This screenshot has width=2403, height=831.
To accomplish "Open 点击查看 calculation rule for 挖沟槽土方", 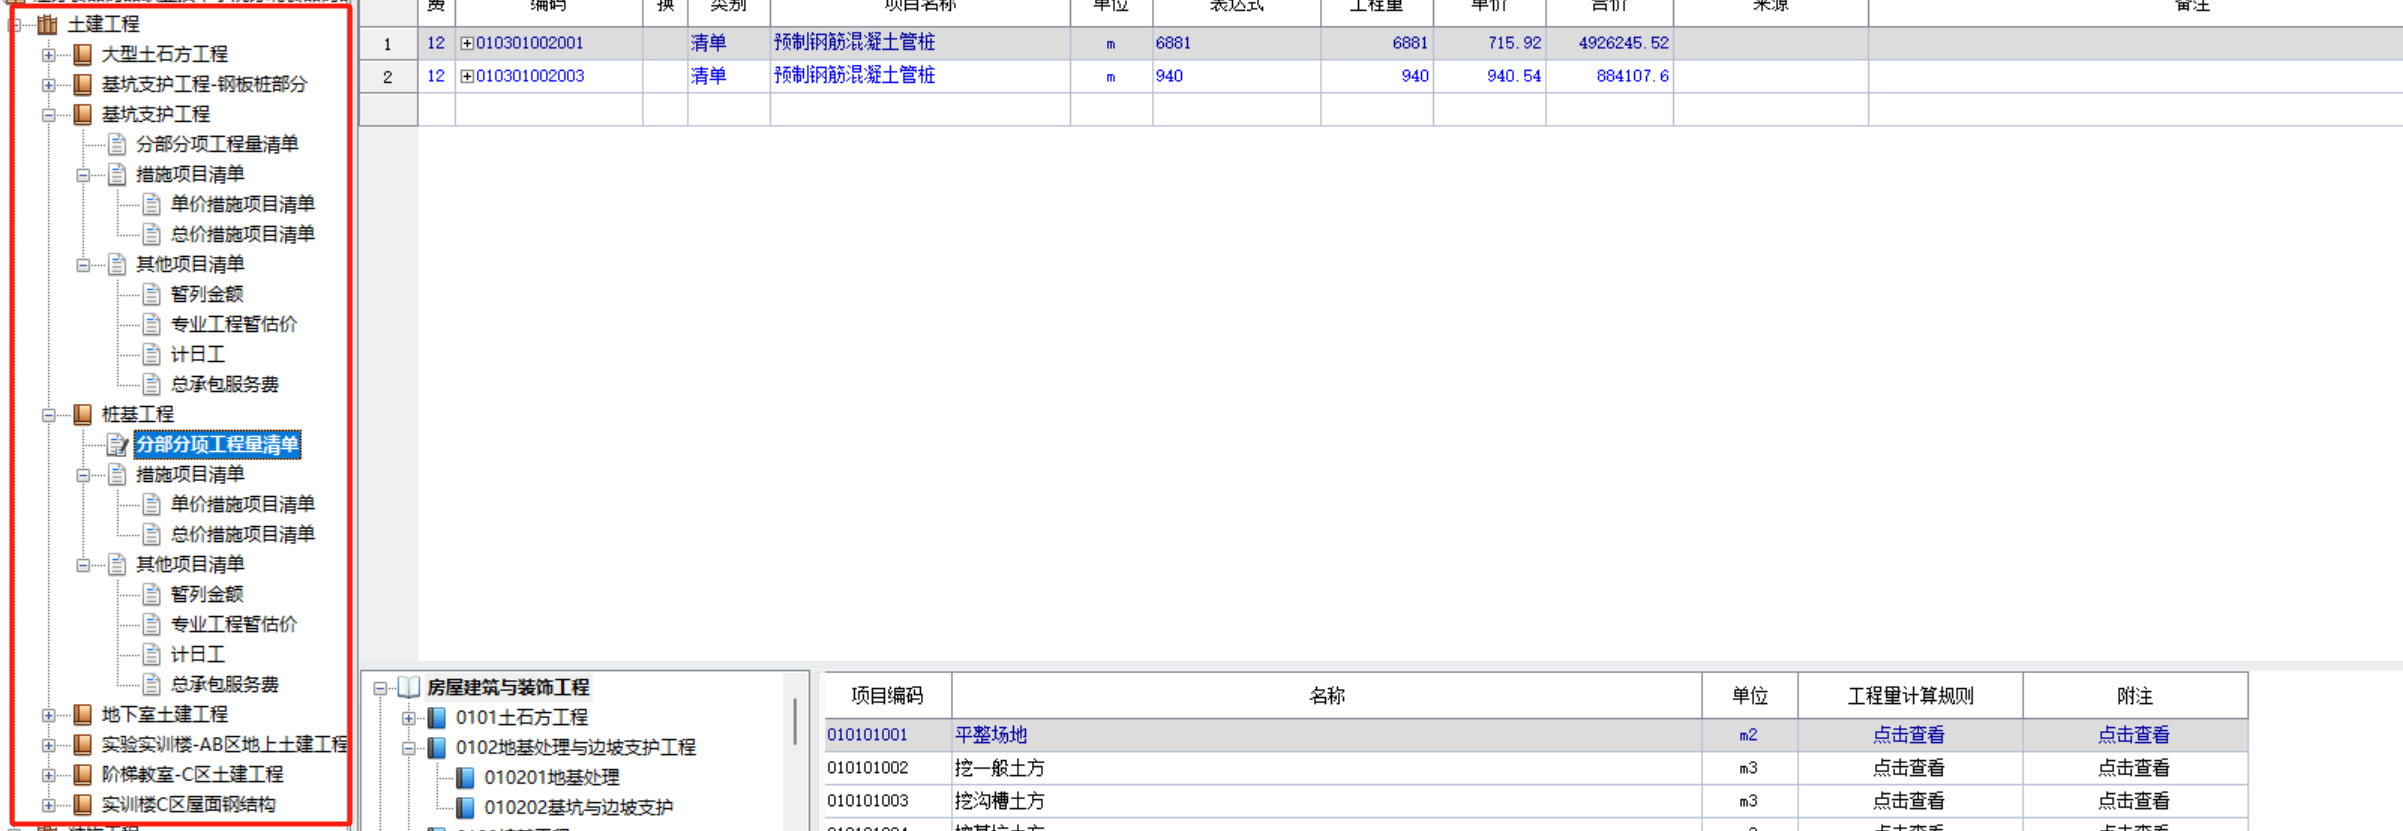I will click(x=1908, y=801).
